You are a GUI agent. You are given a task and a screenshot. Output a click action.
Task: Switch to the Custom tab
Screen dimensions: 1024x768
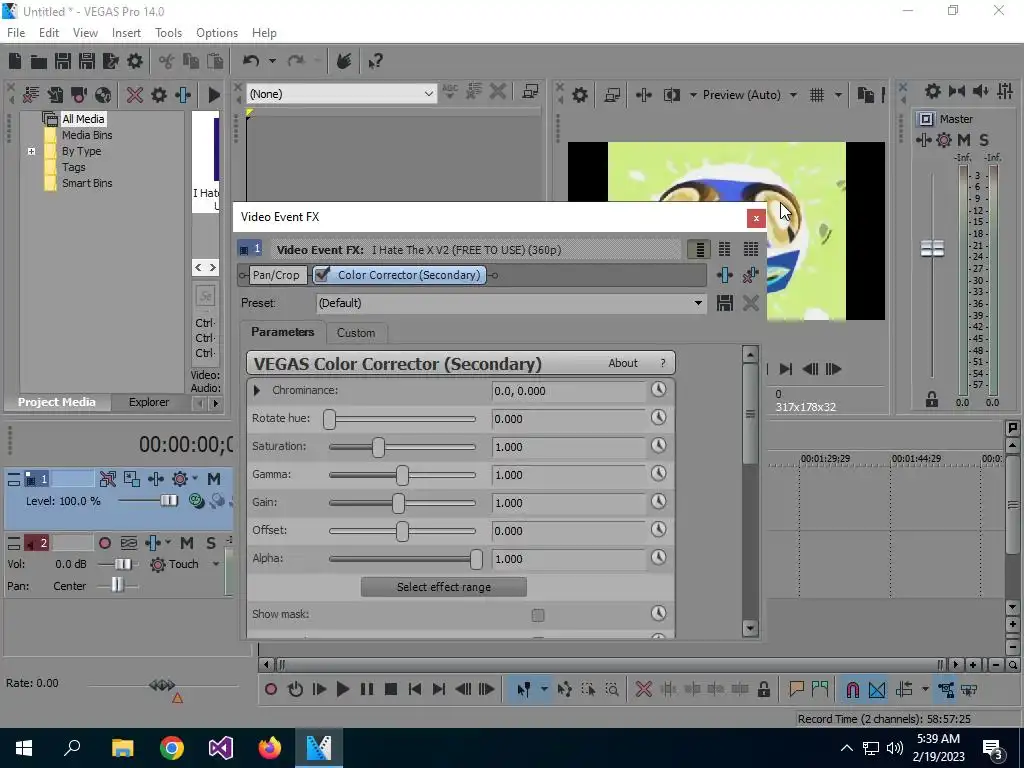point(356,333)
